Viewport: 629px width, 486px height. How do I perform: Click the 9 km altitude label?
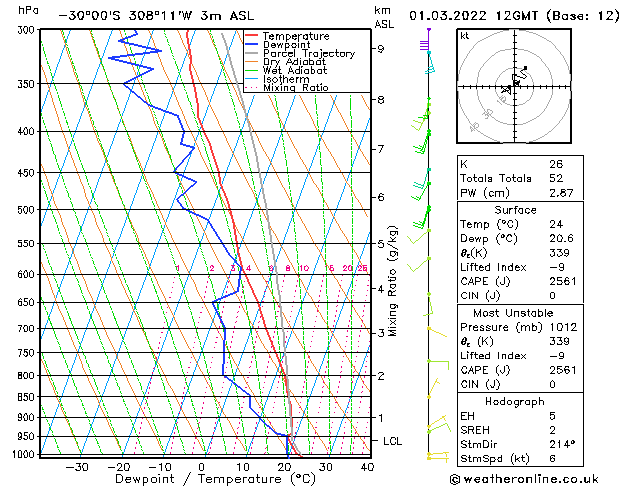[x=381, y=49]
